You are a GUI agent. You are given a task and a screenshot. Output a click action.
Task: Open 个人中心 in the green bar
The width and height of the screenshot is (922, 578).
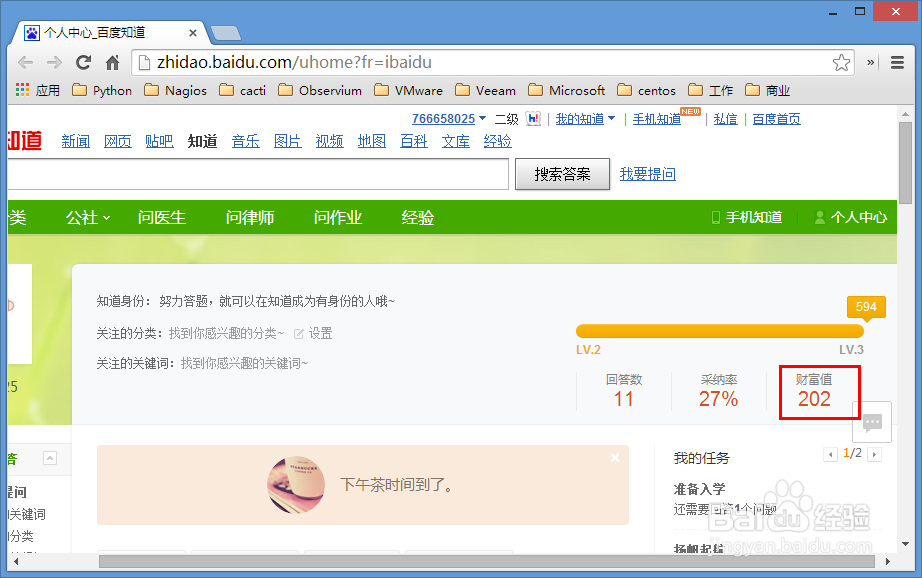point(851,218)
